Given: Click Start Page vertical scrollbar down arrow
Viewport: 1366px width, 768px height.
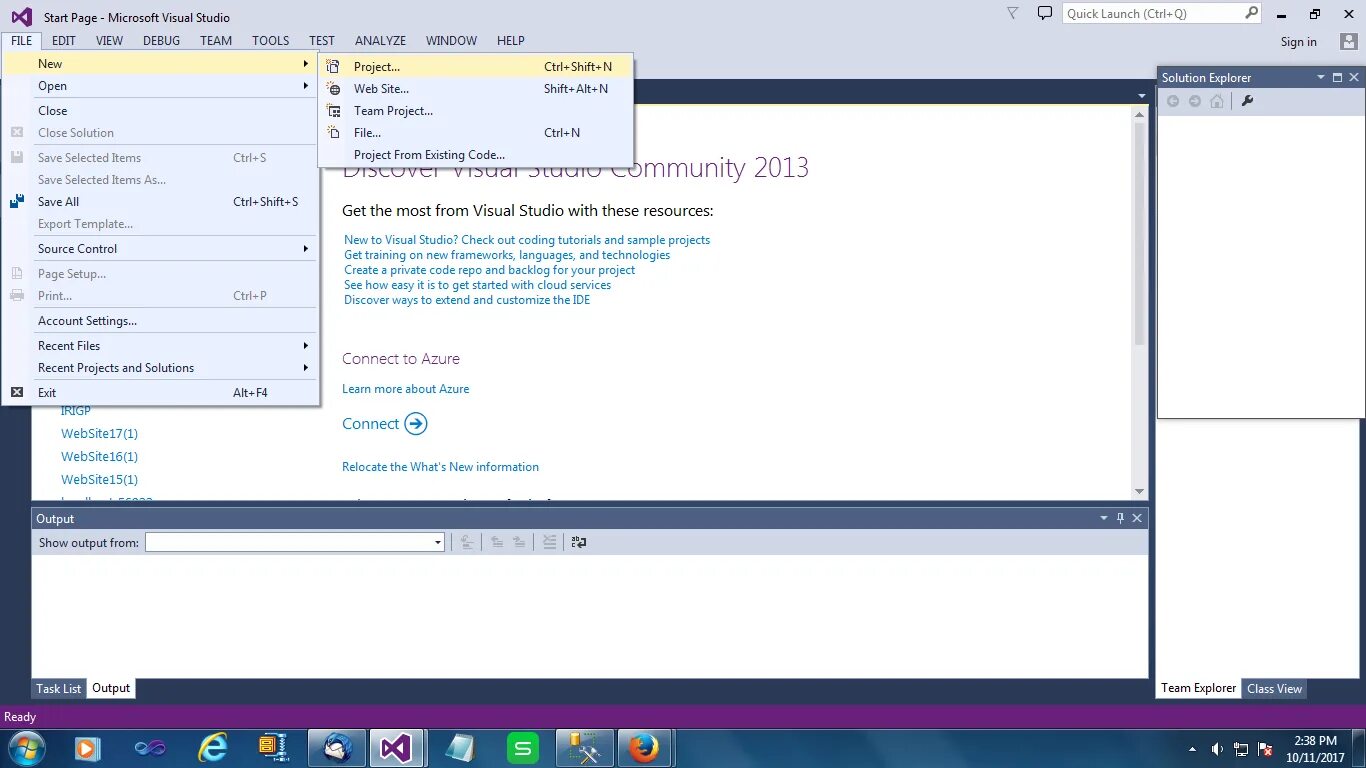Looking at the screenshot, I should pyautogui.click(x=1139, y=491).
